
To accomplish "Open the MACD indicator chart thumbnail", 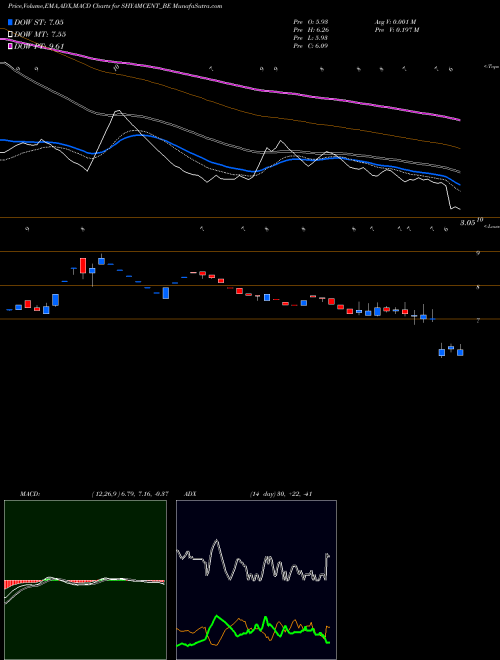I will point(85,580).
